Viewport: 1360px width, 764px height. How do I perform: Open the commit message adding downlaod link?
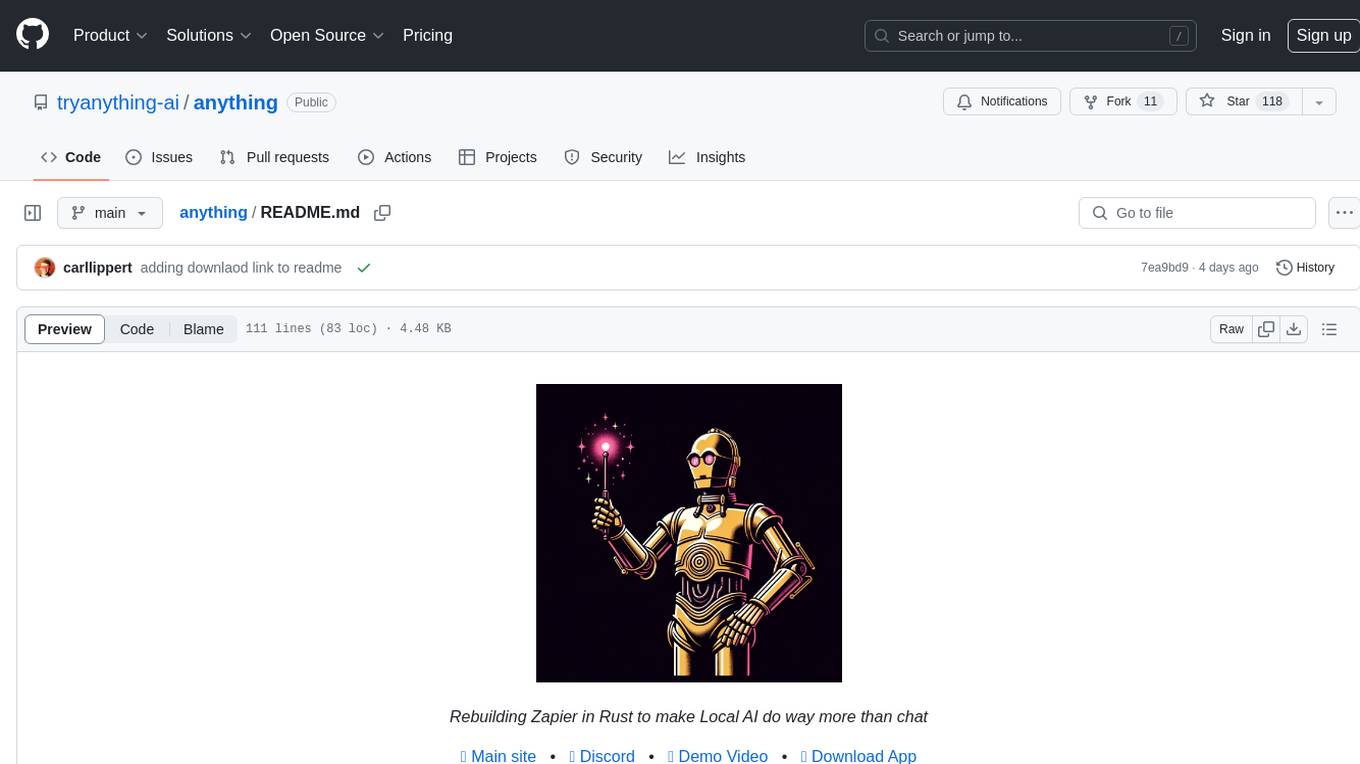point(241,267)
